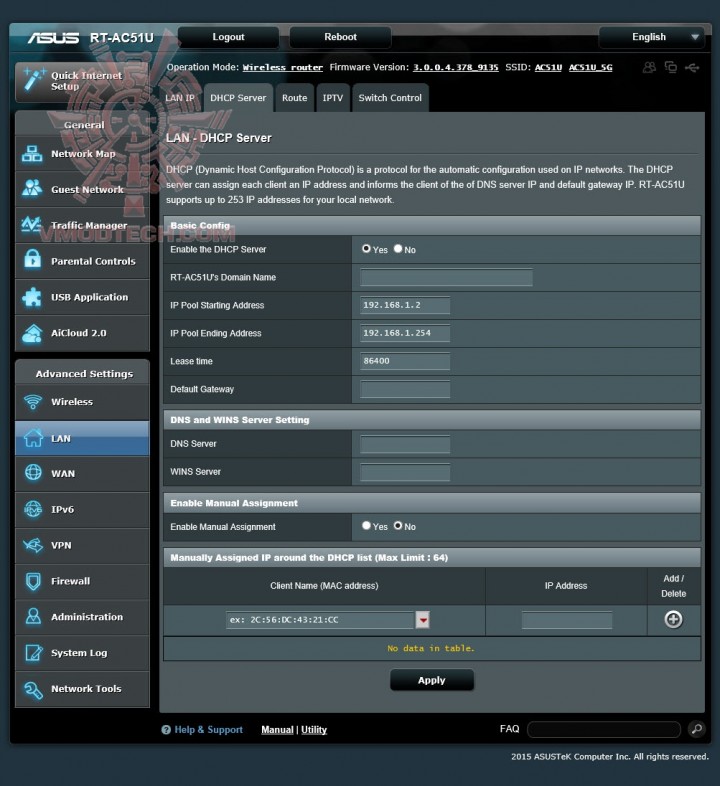
Task: Click the VPN arrows icon
Action: (33, 545)
